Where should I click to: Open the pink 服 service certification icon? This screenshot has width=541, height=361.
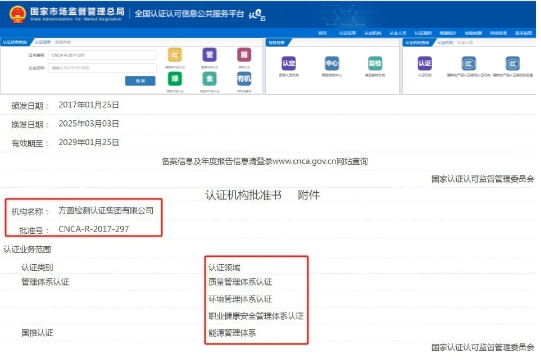coord(244,55)
